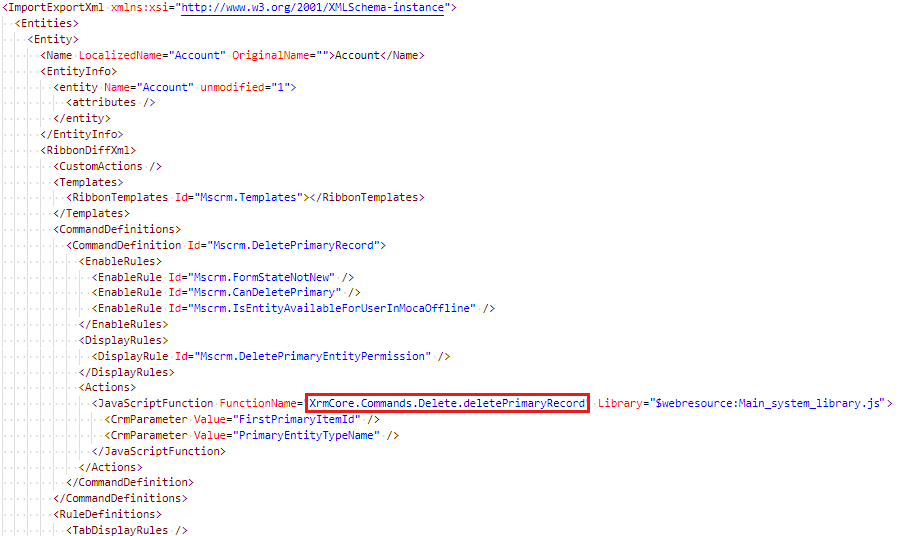Click the RibbonTemplates Mscrm.Templates line

coord(245,197)
